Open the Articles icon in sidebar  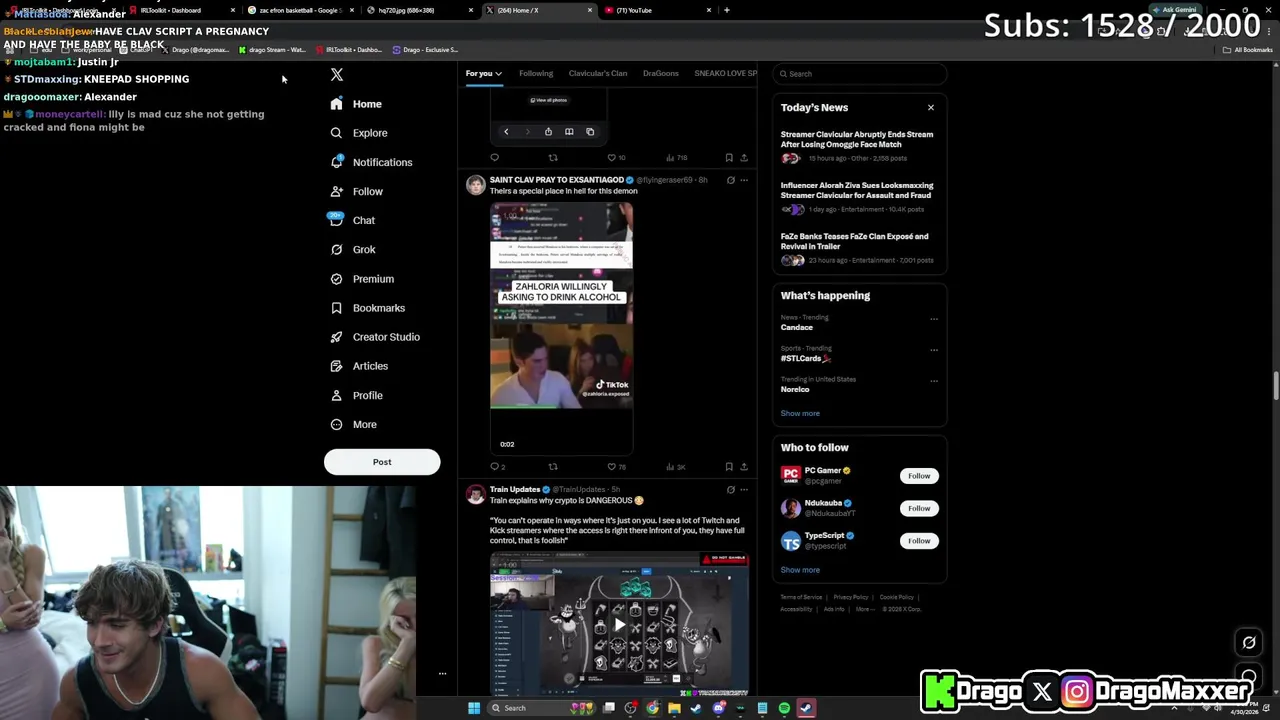tap(336, 366)
